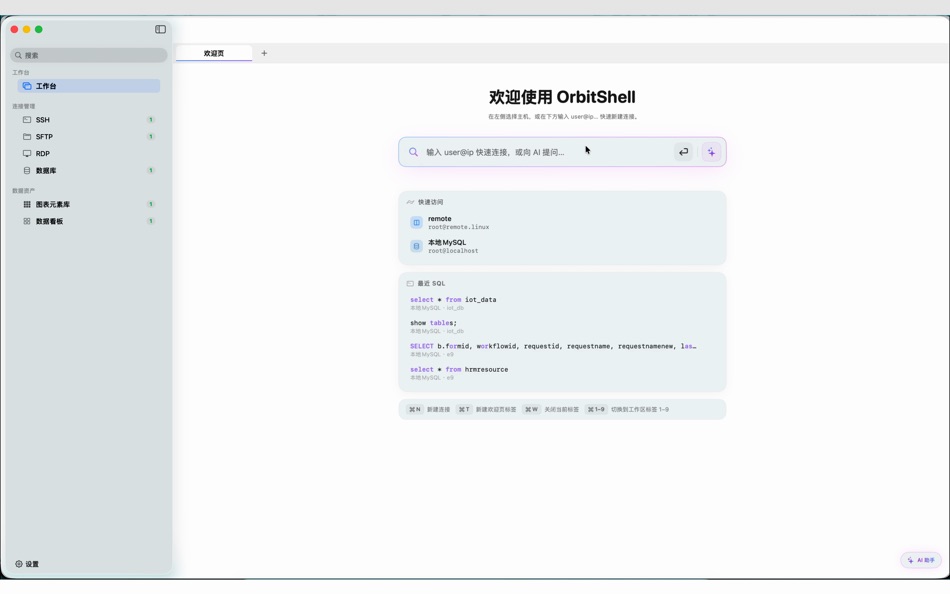Click the SFTP folder icon
This screenshot has height=594, width=950.
click(27, 137)
